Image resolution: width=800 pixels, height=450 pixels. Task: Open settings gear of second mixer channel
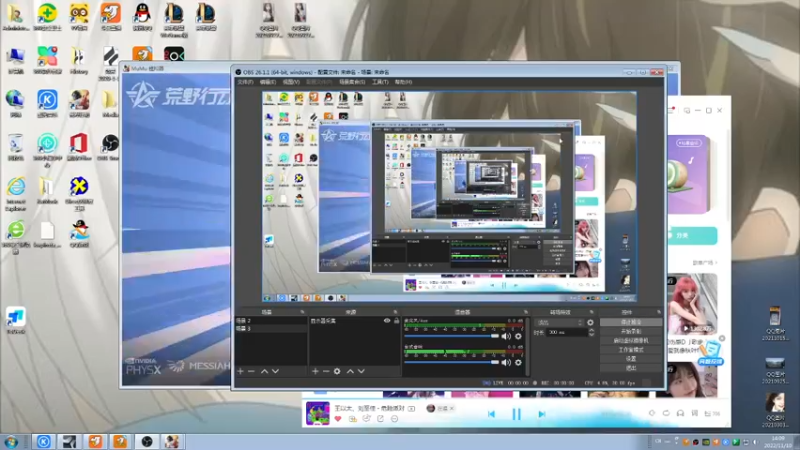tap(518, 362)
